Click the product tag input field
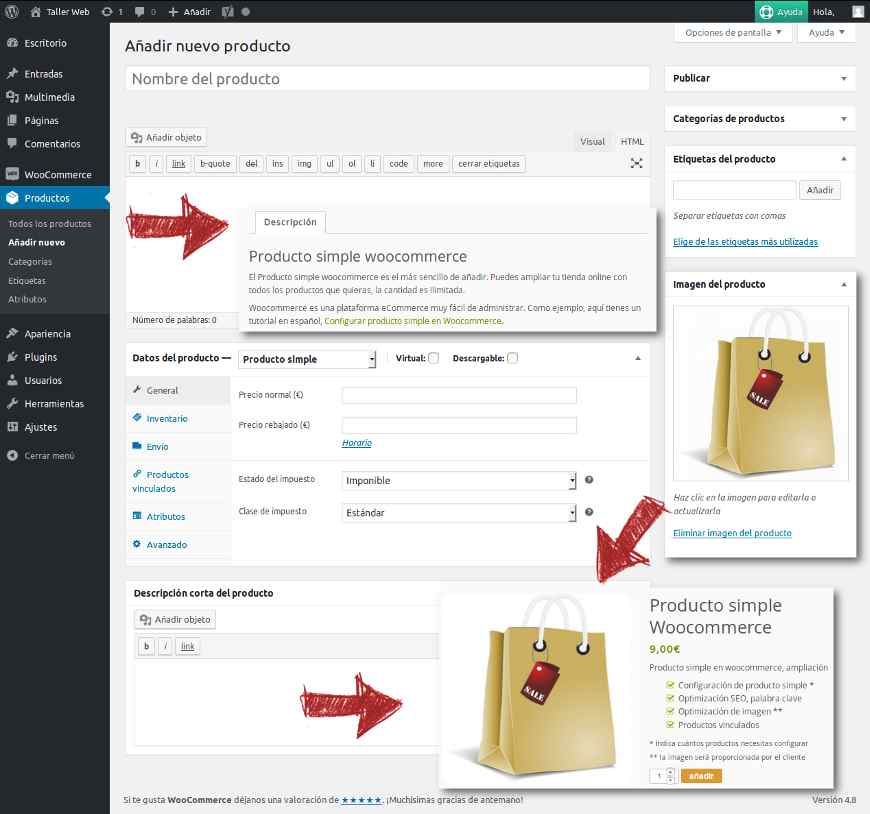 tap(734, 190)
